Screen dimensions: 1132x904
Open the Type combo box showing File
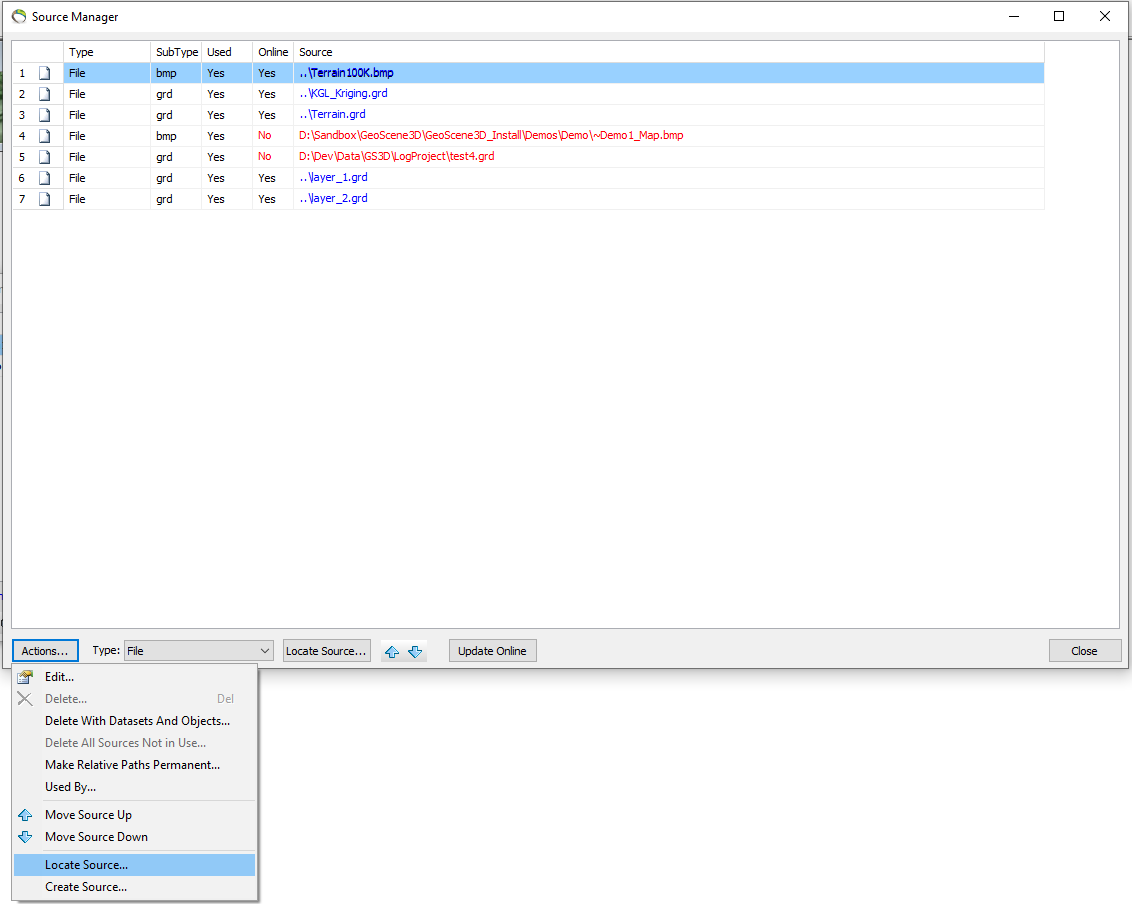(x=199, y=651)
